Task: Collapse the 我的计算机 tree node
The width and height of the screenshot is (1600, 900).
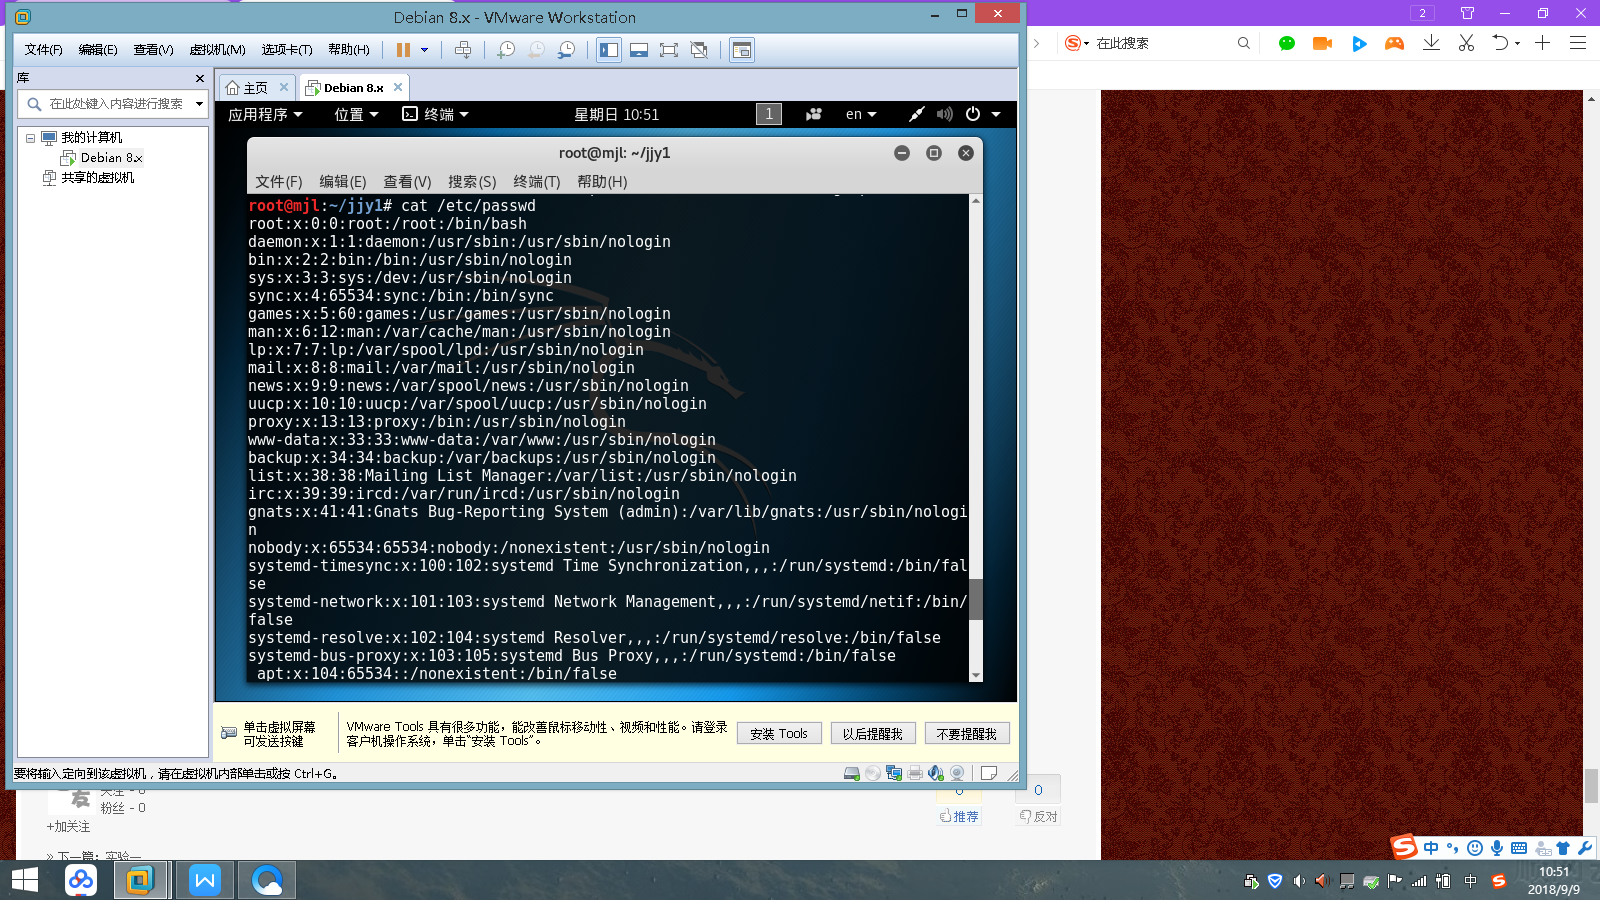Action: (30, 138)
